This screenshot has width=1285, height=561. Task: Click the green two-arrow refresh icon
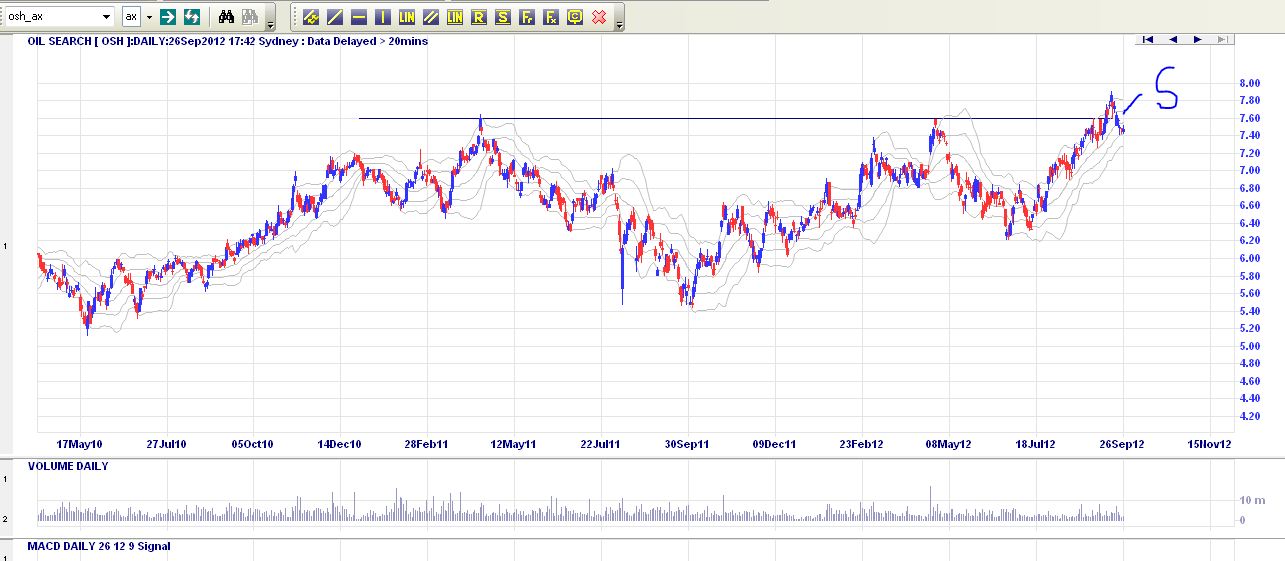click(x=192, y=17)
